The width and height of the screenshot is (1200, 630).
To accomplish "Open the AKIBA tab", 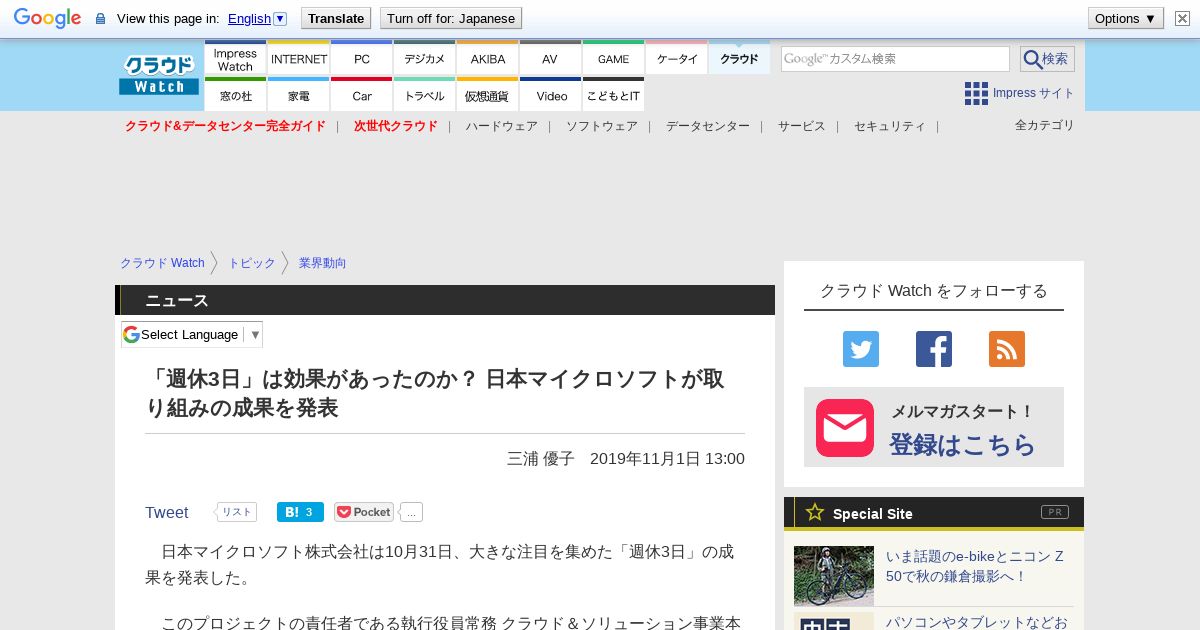I will pos(488,59).
